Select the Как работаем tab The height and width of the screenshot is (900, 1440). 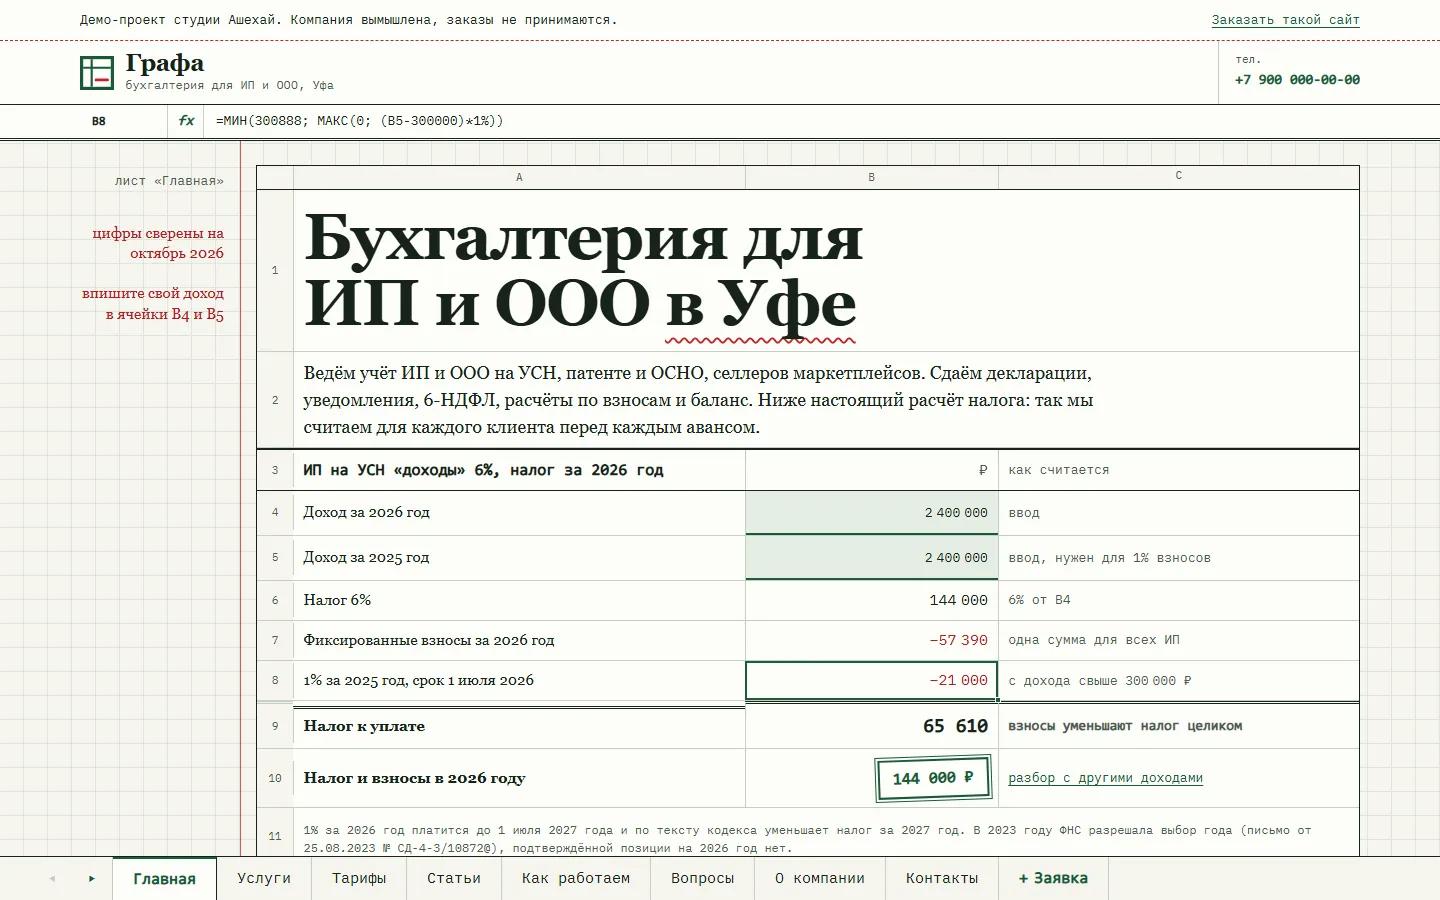coord(576,878)
